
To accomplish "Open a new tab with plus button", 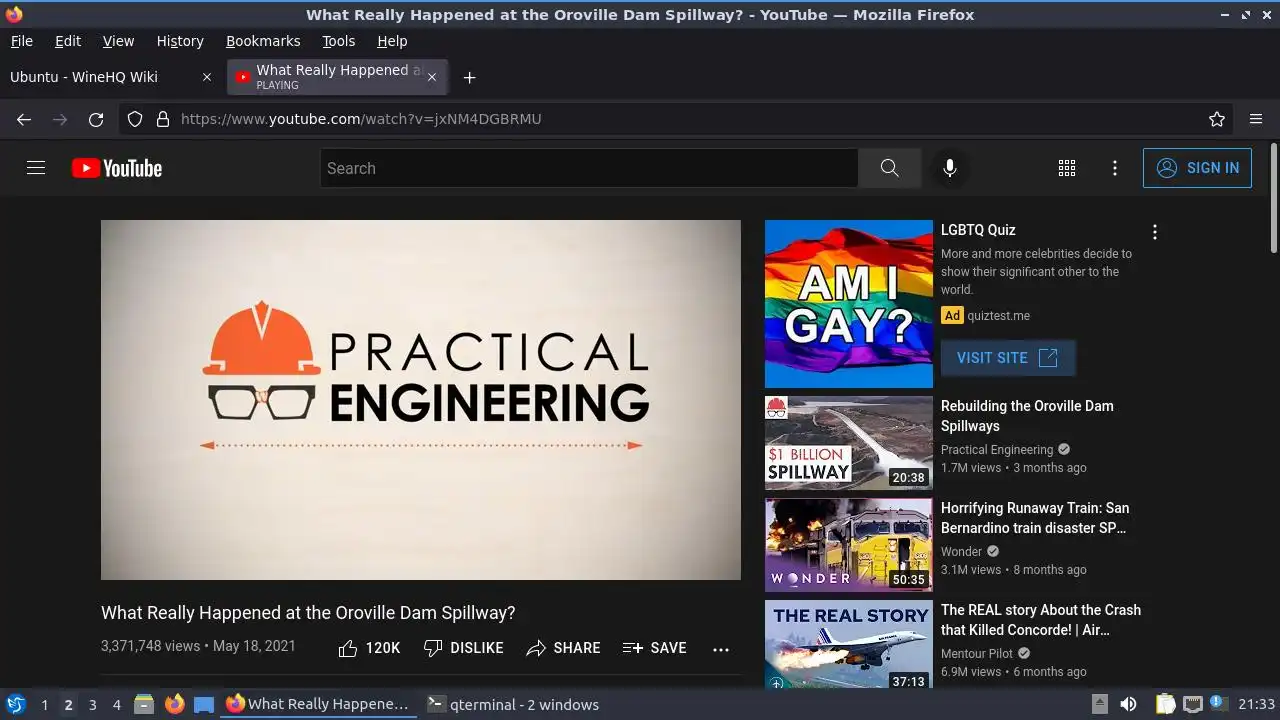I will [469, 77].
